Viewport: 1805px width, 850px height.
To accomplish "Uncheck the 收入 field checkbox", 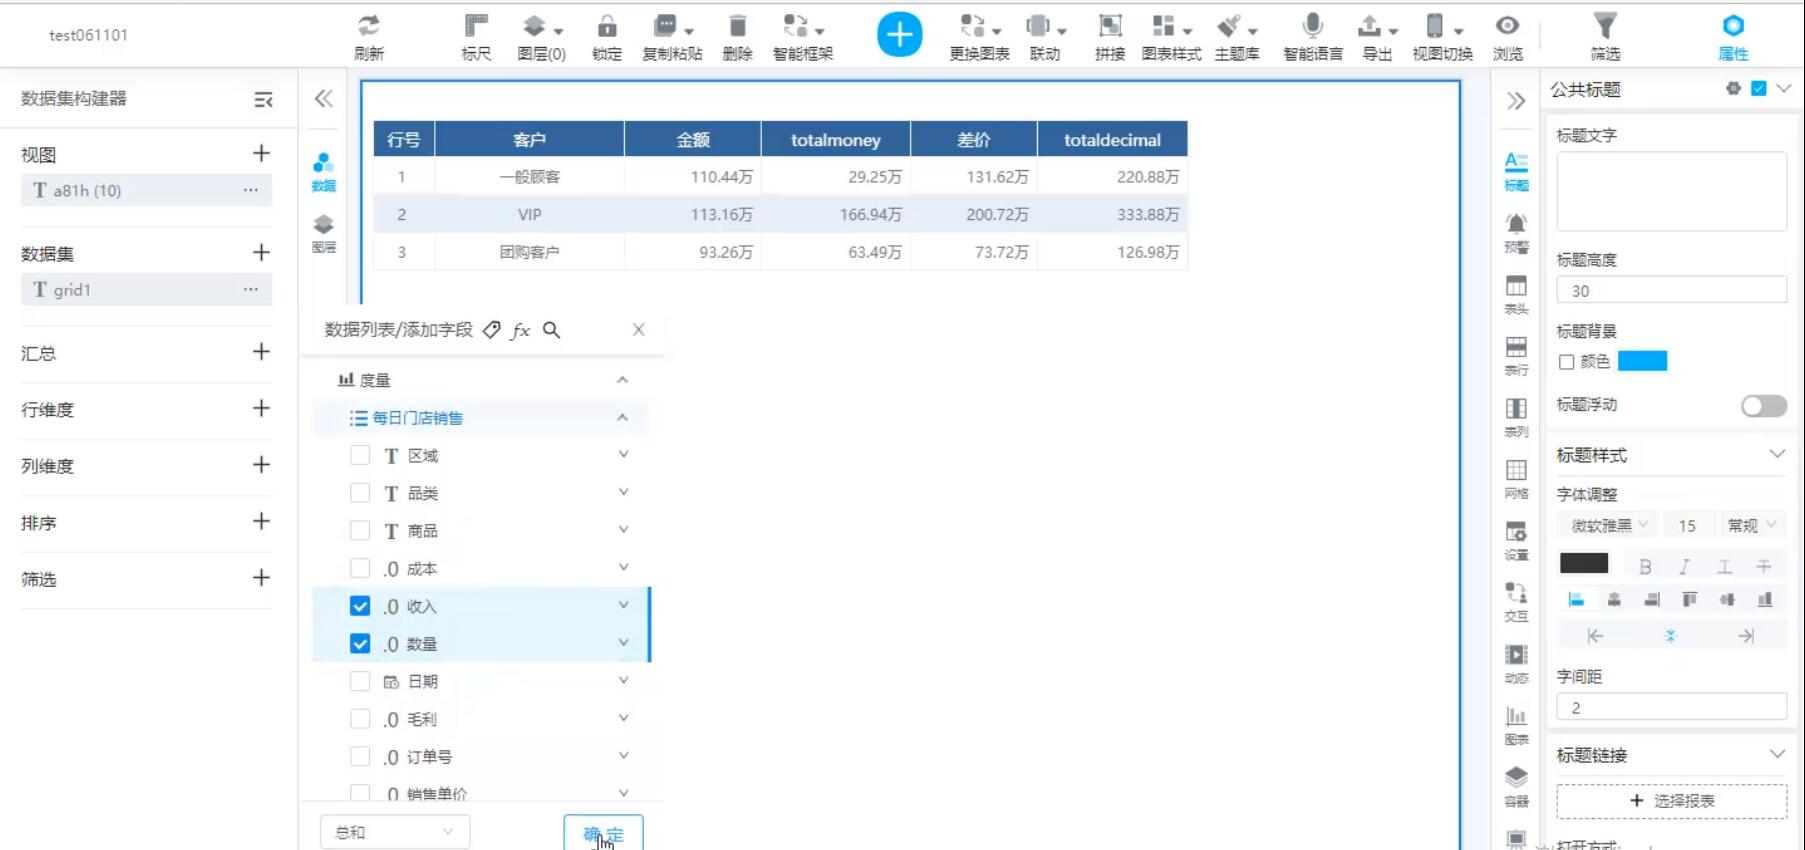I will pyautogui.click(x=360, y=606).
